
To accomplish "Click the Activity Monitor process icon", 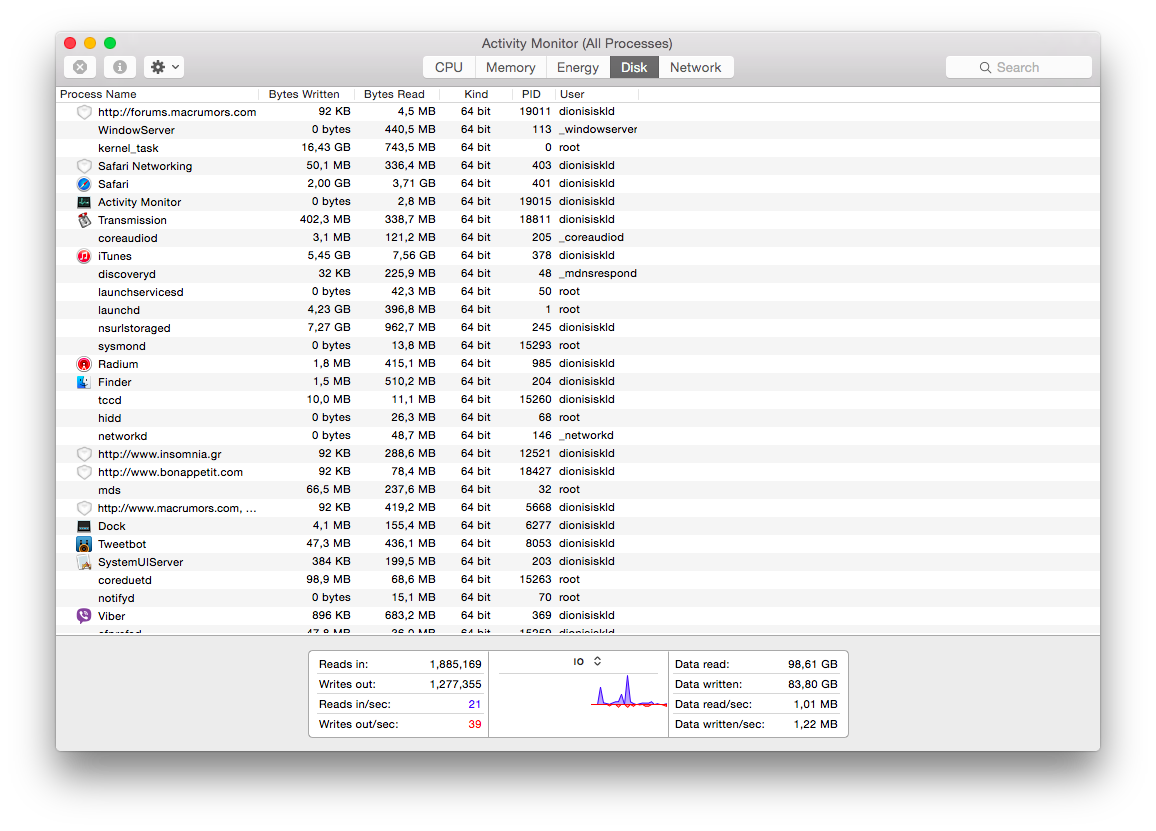I will (84, 202).
